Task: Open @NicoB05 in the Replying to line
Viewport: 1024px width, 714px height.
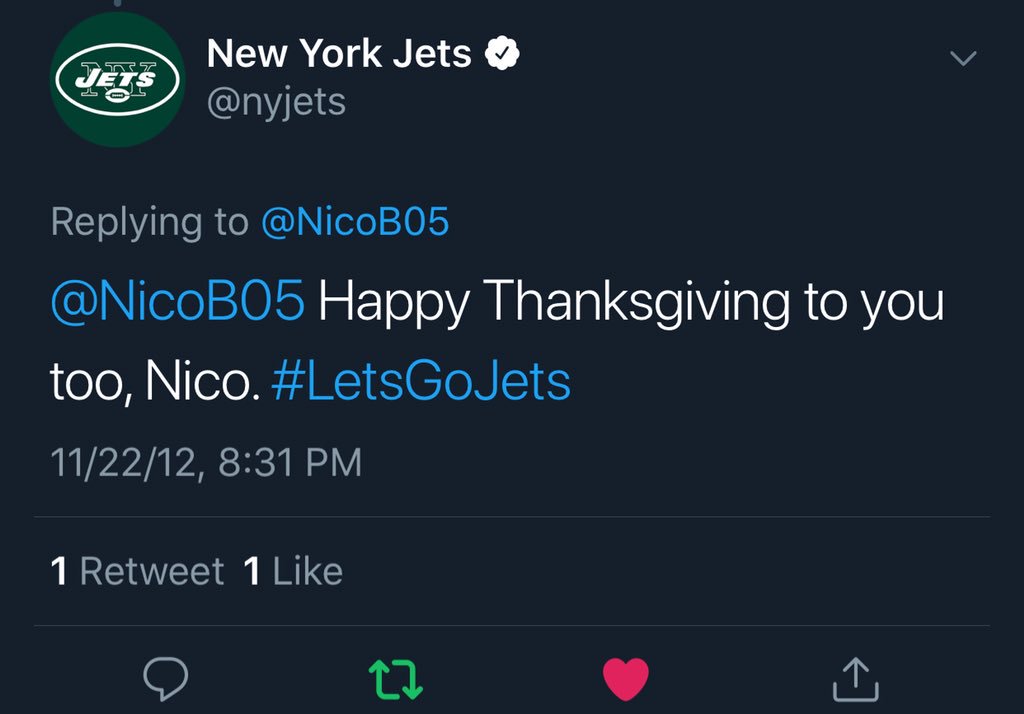Action: 354,222
